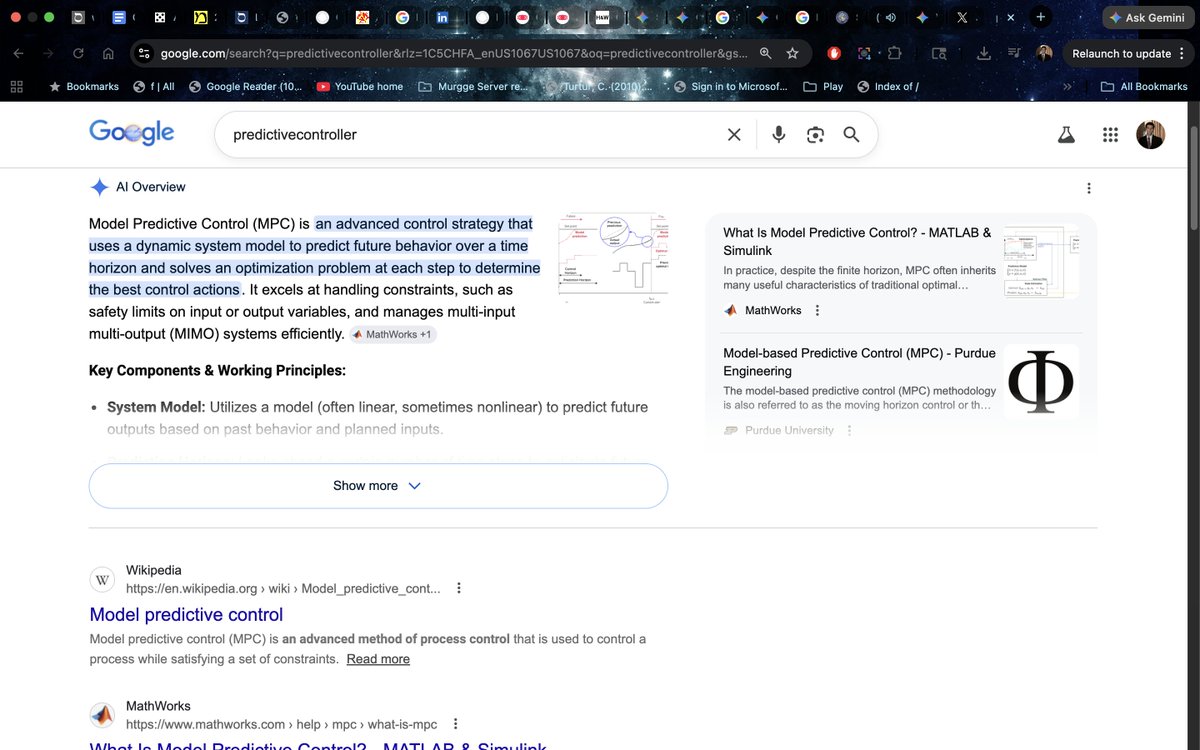Open the tab search icon in the toolbar
Screen dimensions: 1200x750
click(x=939, y=53)
